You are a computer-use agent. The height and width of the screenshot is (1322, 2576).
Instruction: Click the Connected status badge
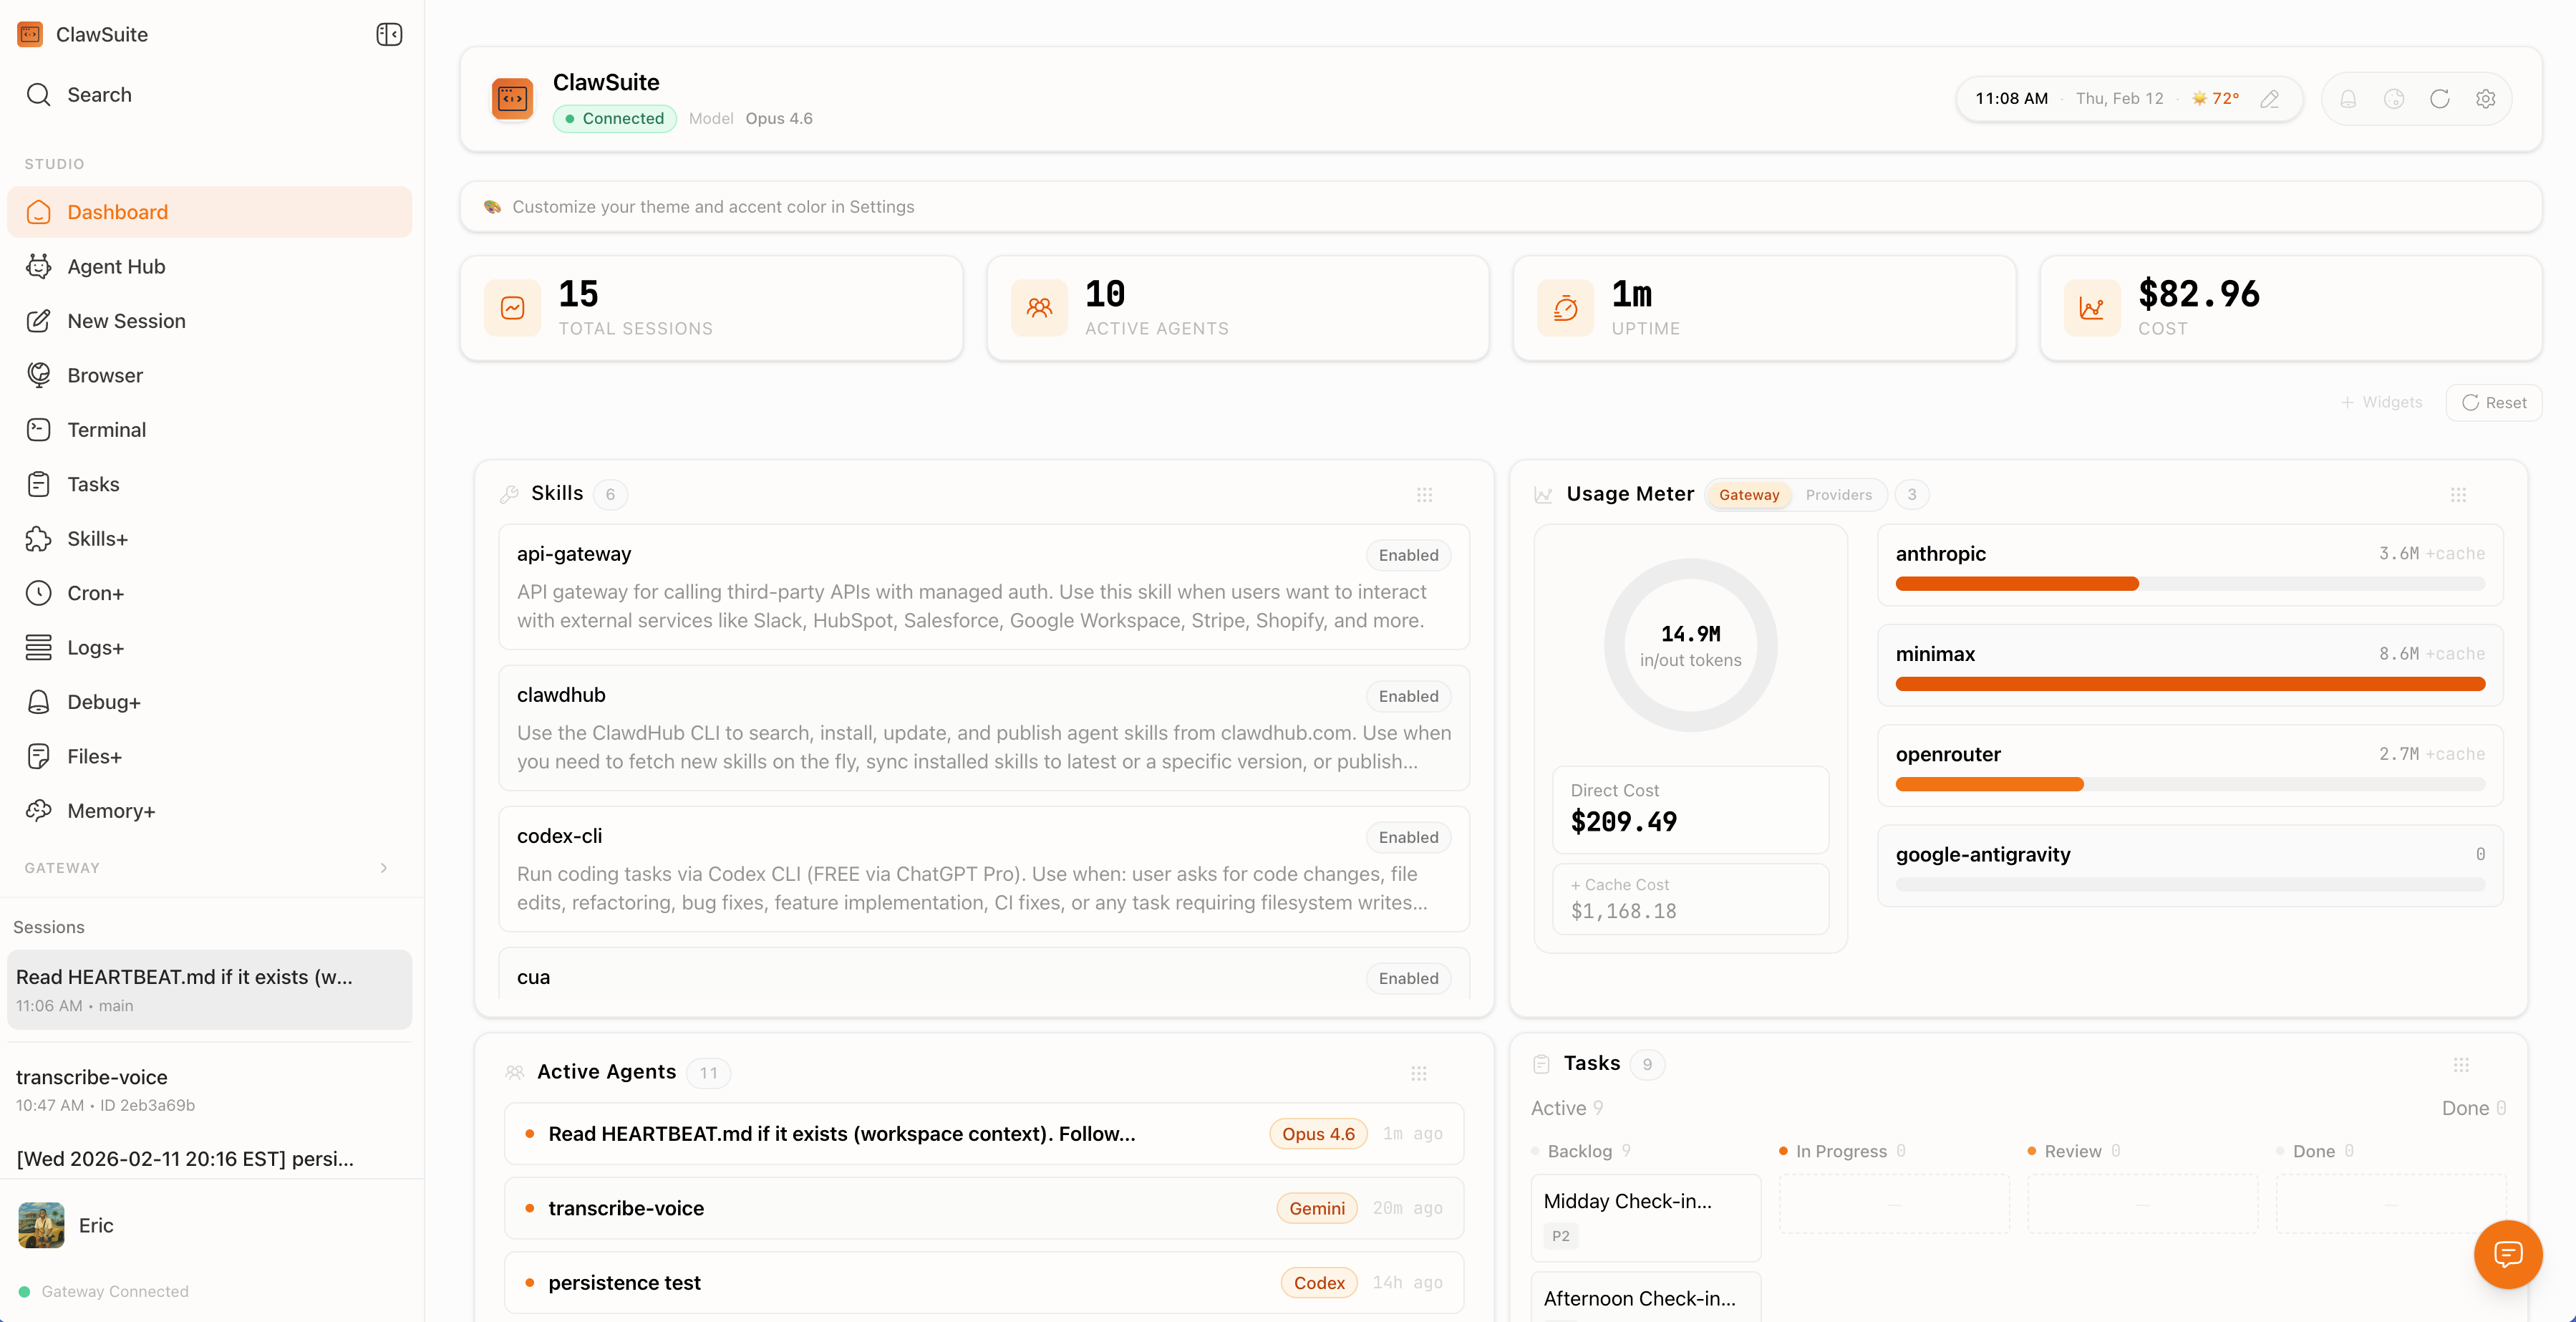[614, 118]
